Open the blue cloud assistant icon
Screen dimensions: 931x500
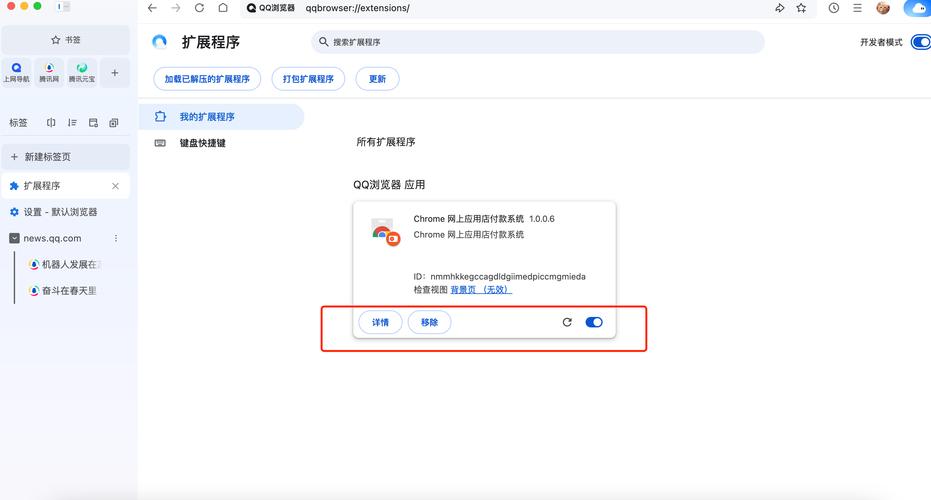click(917, 8)
